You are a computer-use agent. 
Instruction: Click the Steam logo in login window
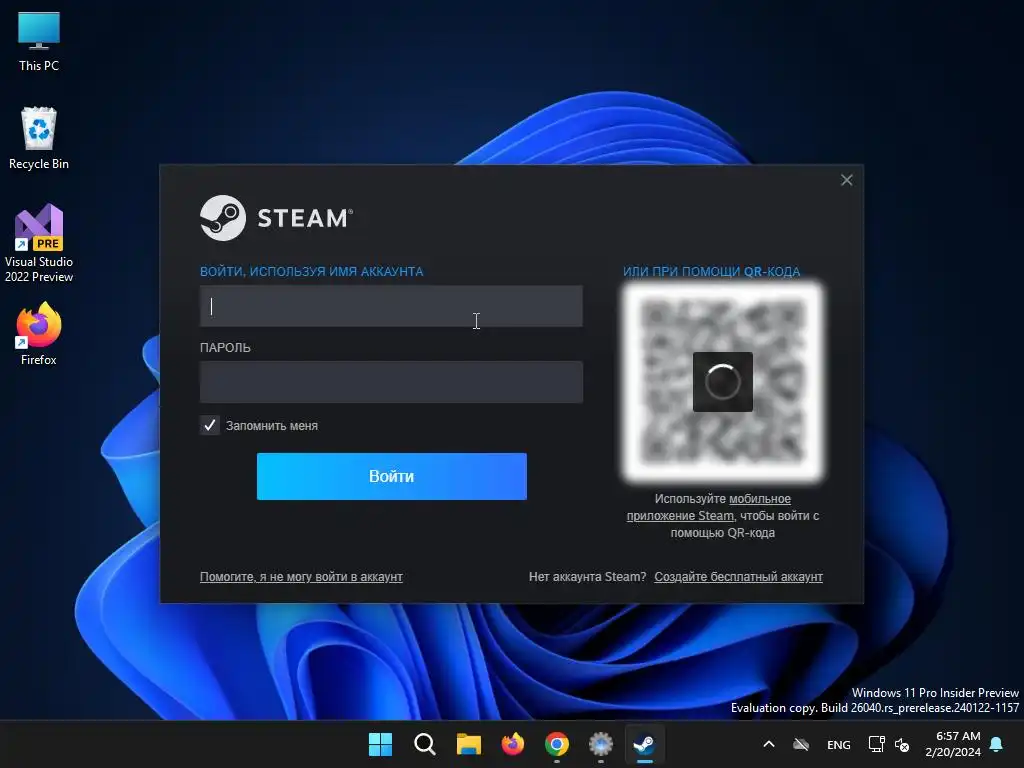point(276,218)
